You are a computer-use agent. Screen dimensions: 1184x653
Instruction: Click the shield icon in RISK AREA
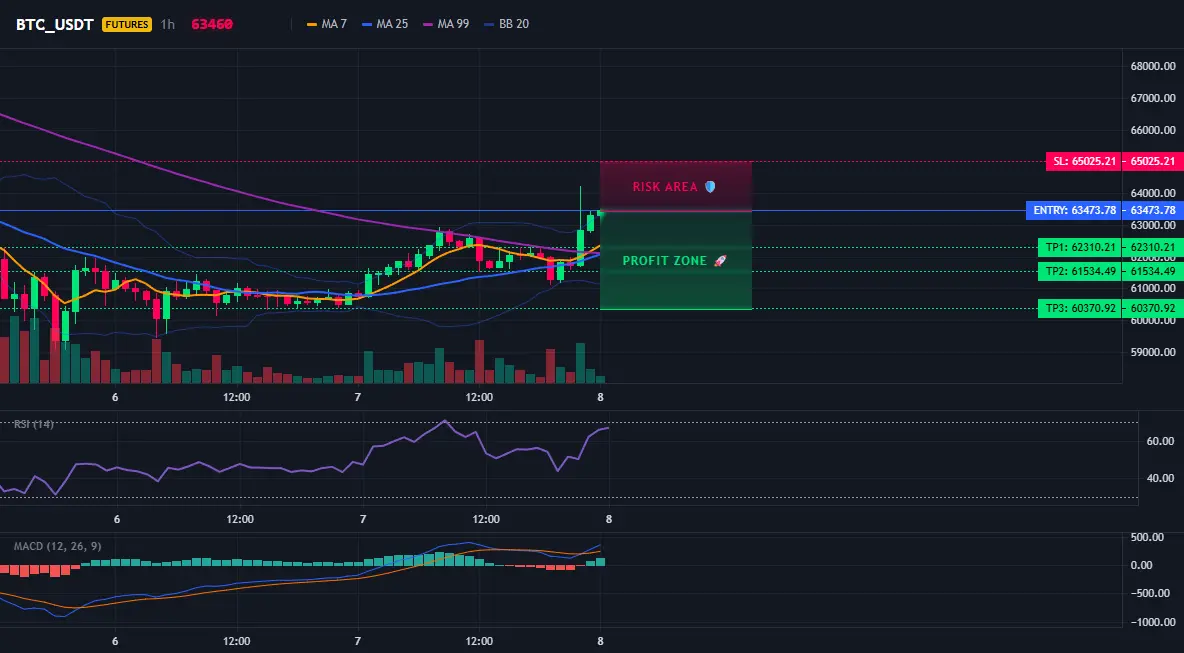pos(710,186)
